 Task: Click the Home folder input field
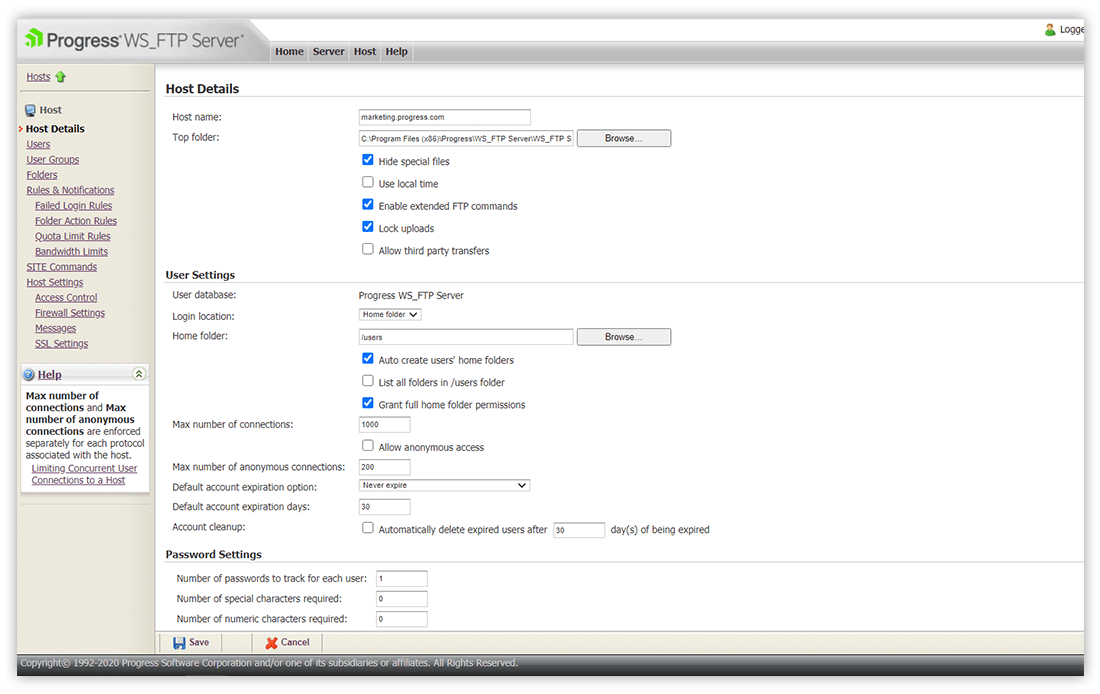click(466, 337)
